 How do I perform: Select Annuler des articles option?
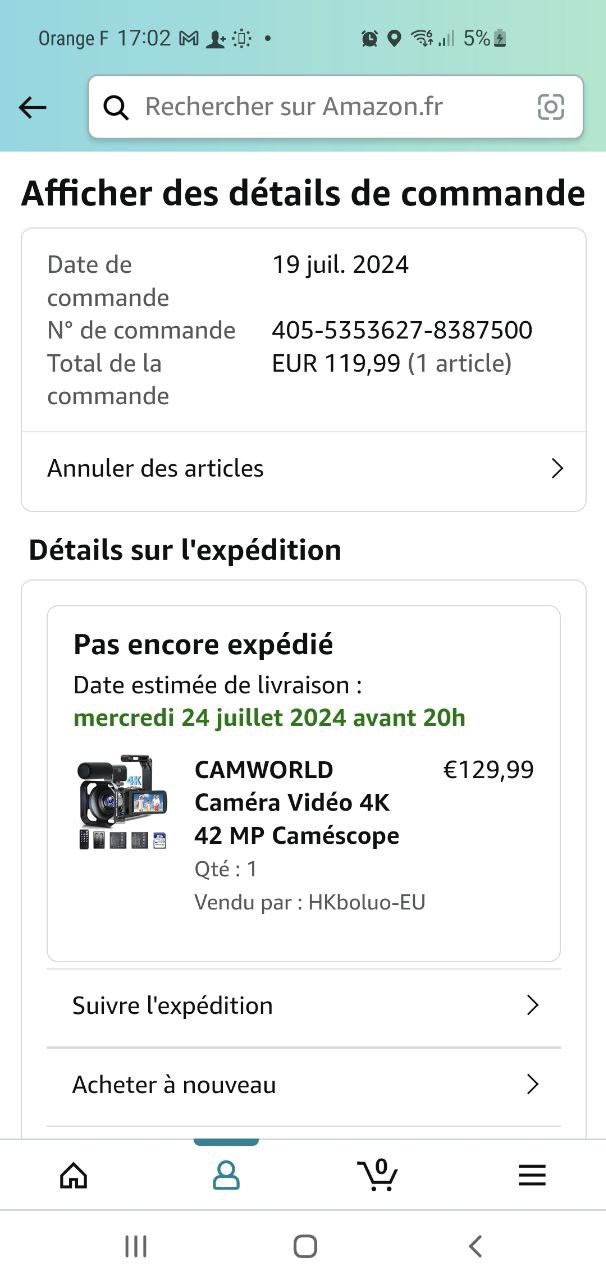(x=304, y=468)
